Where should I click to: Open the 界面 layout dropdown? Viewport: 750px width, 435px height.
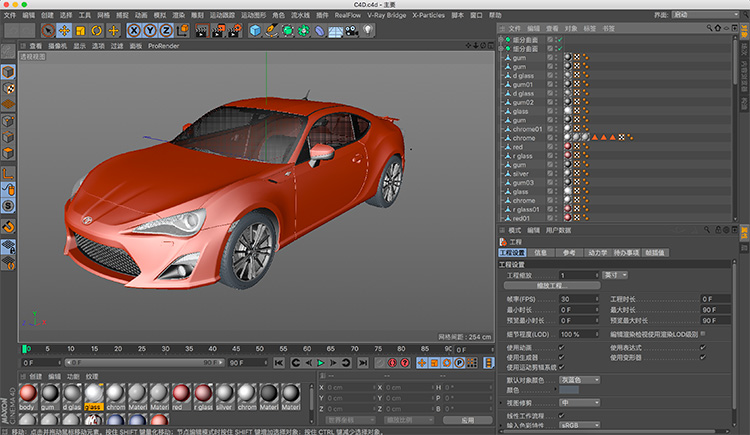point(705,15)
